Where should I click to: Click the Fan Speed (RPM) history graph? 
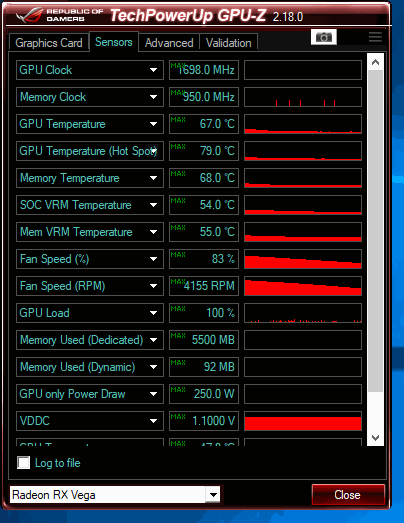point(303,286)
